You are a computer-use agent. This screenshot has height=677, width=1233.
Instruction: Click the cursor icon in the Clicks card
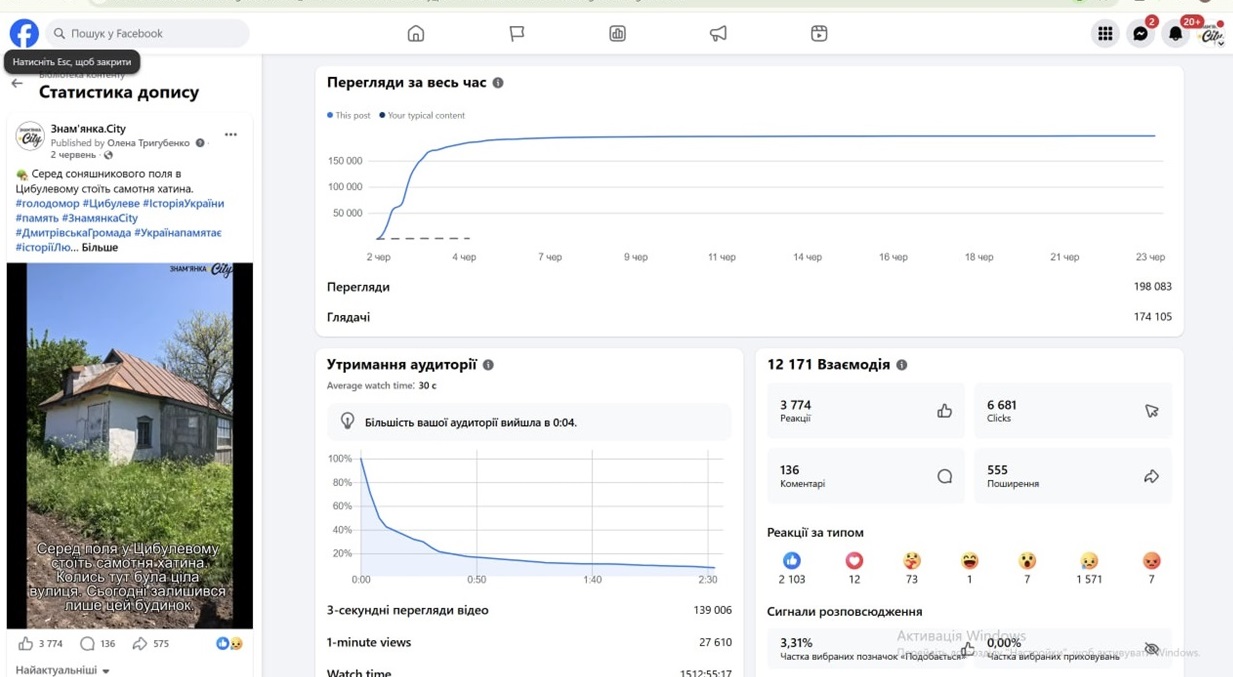tap(1152, 411)
